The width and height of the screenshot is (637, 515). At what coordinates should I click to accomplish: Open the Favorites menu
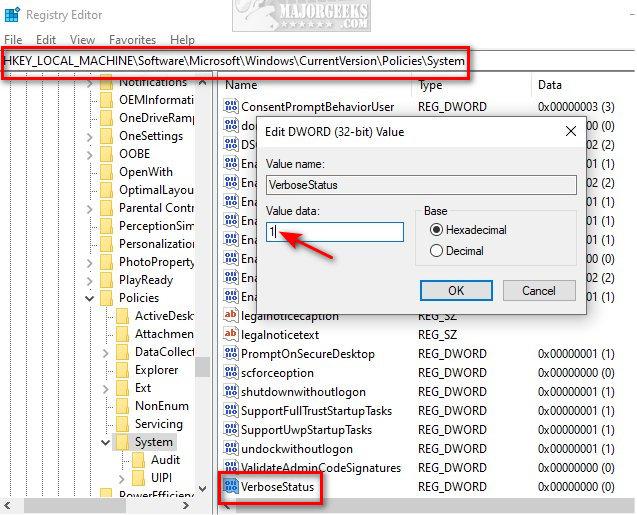pyautogui.click(x=132, y=40)
